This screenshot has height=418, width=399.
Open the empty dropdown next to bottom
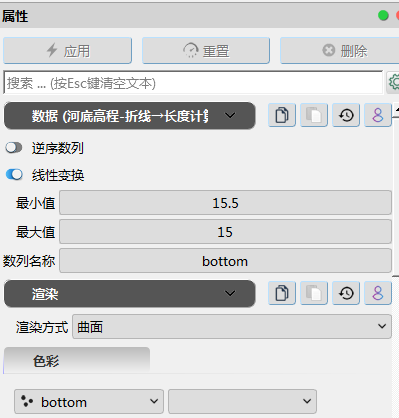pyautogui.click(x=242, y=401)
